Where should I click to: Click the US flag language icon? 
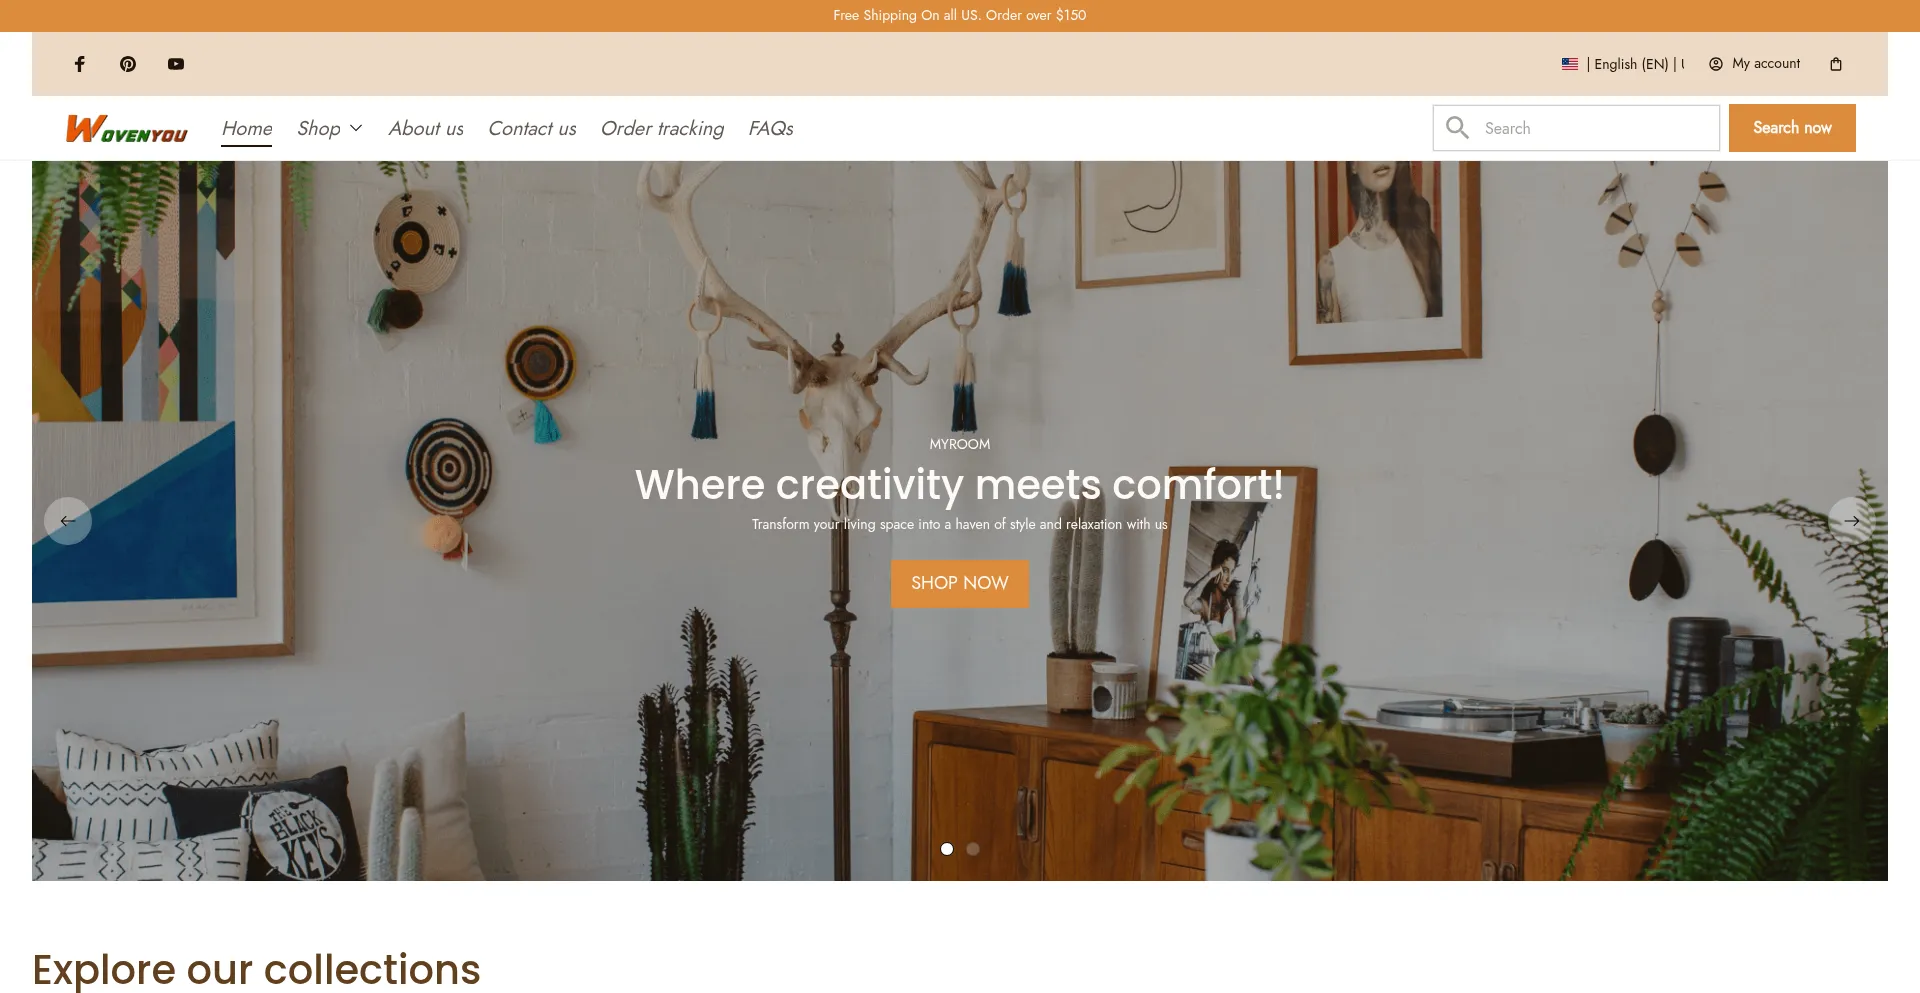click(x=1570, y=64)
